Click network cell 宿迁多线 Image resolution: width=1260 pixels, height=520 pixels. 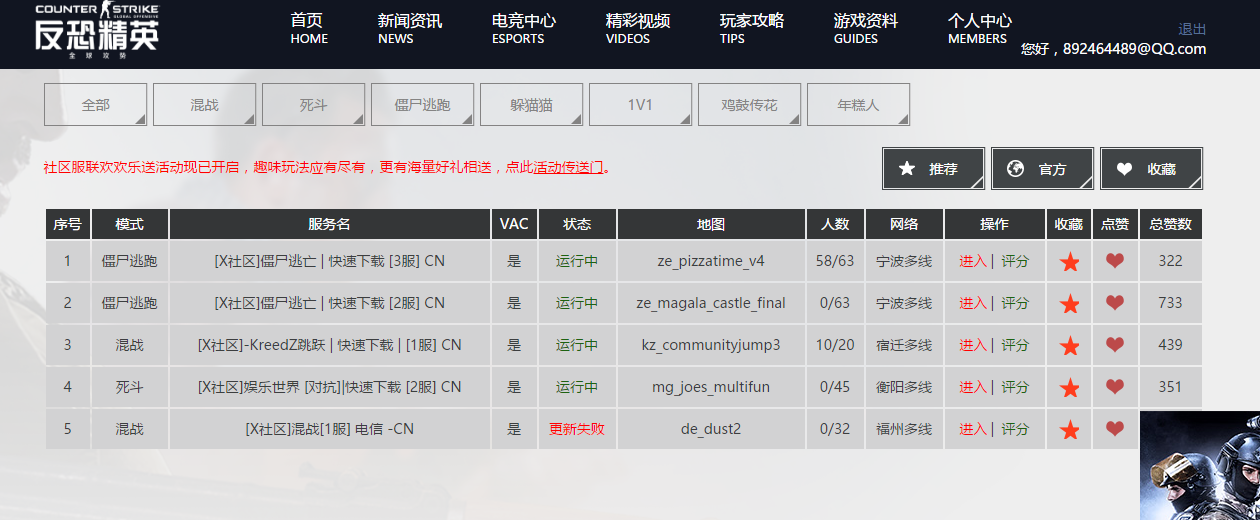coord(904,345)
